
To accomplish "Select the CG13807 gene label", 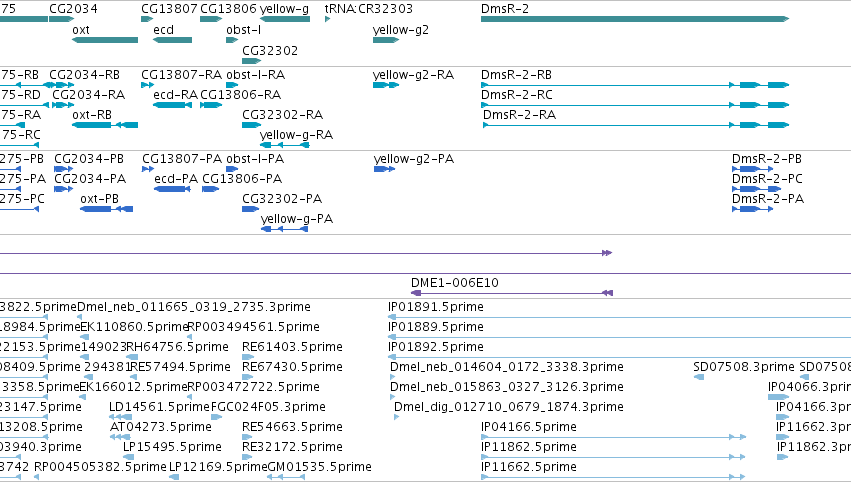I will click(169, 9).
